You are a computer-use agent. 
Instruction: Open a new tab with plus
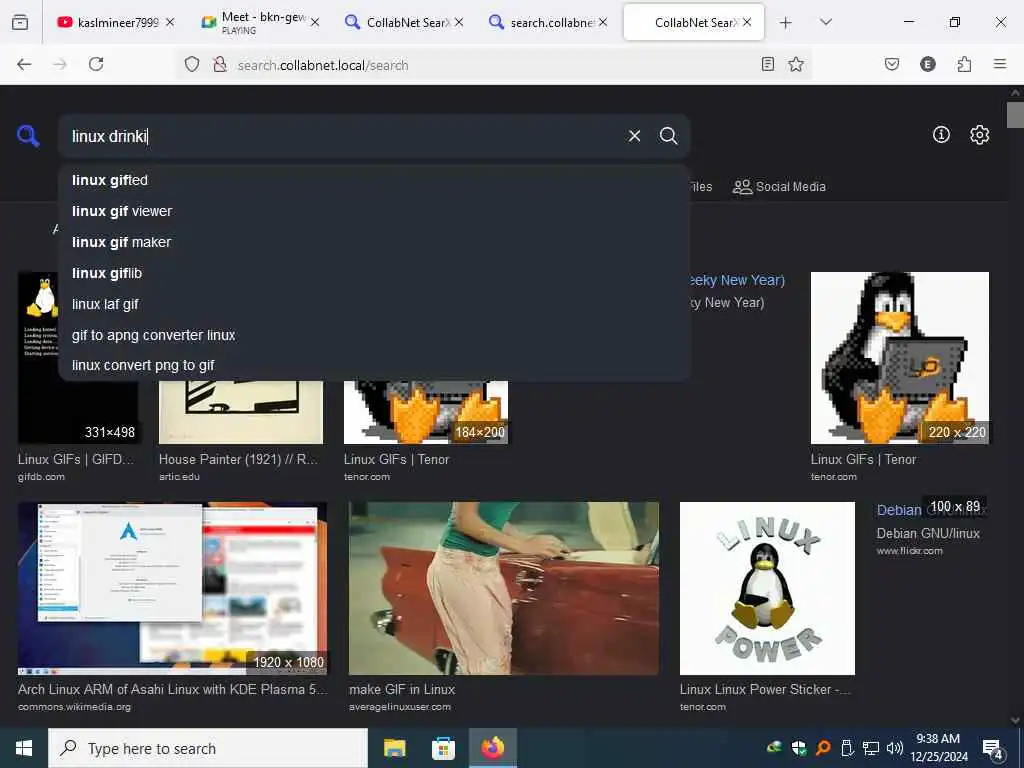pyautogui.click(x=786, y=23)
